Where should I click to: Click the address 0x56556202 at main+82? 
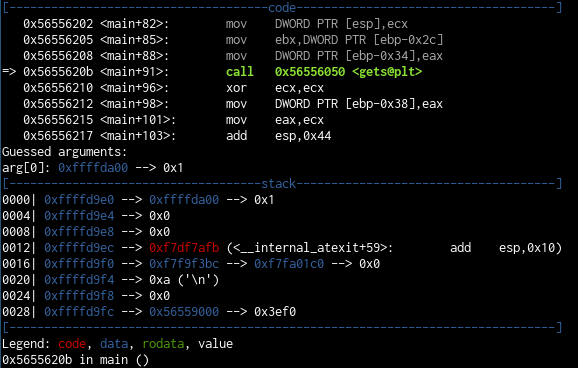click(58, 24)
